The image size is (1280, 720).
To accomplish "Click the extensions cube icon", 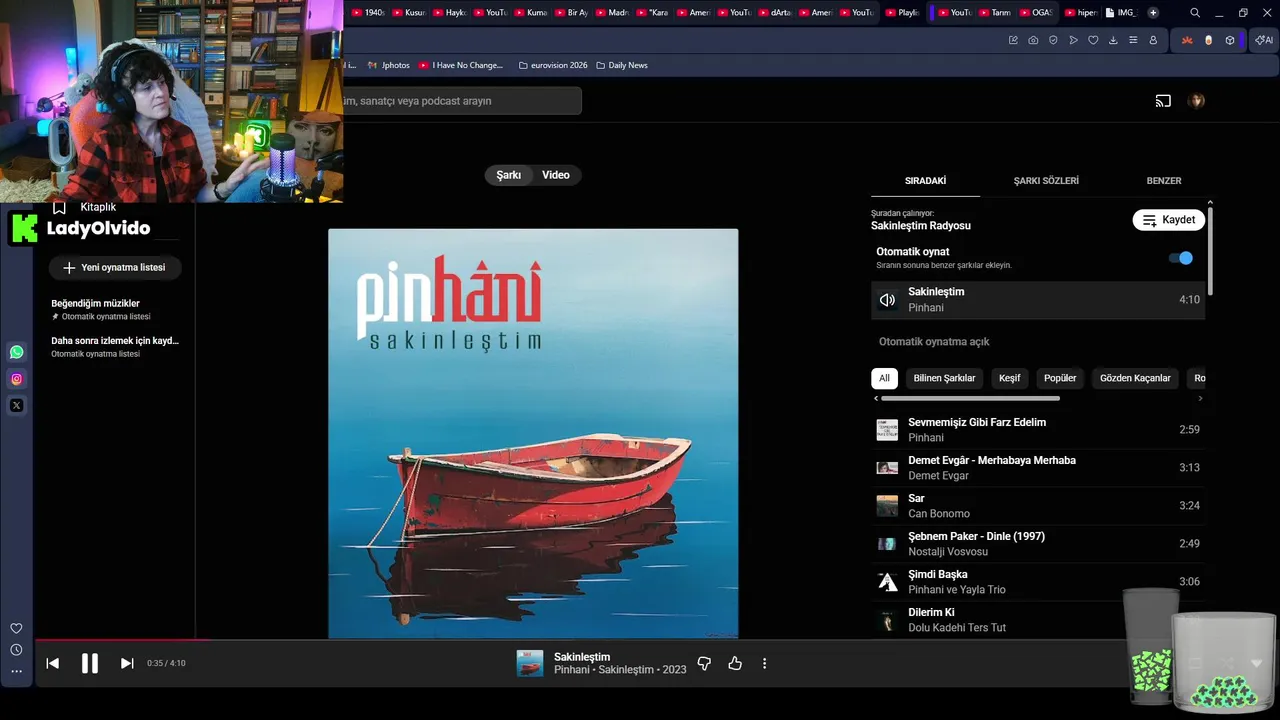I will (x=1230, y=40).
